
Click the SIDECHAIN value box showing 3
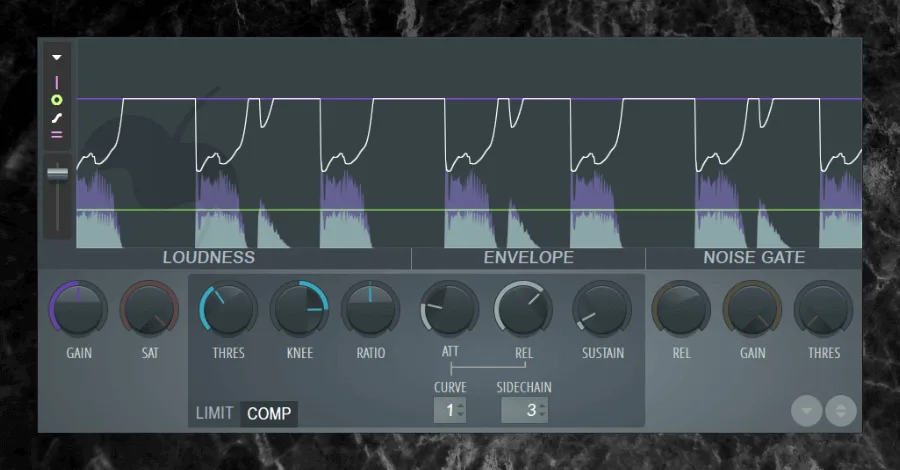click(524, 410)
